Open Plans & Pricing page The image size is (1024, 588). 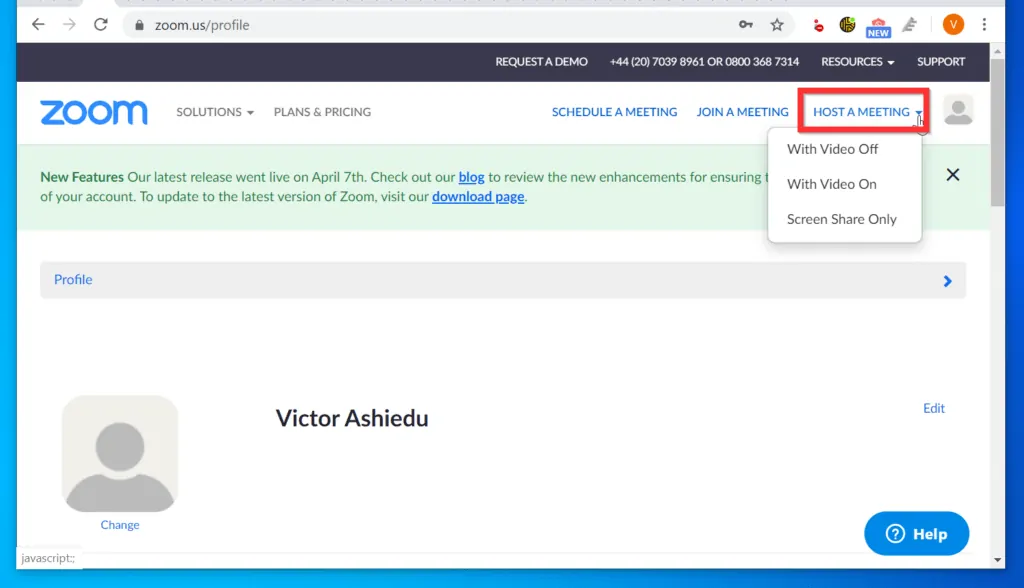[322, 112]
